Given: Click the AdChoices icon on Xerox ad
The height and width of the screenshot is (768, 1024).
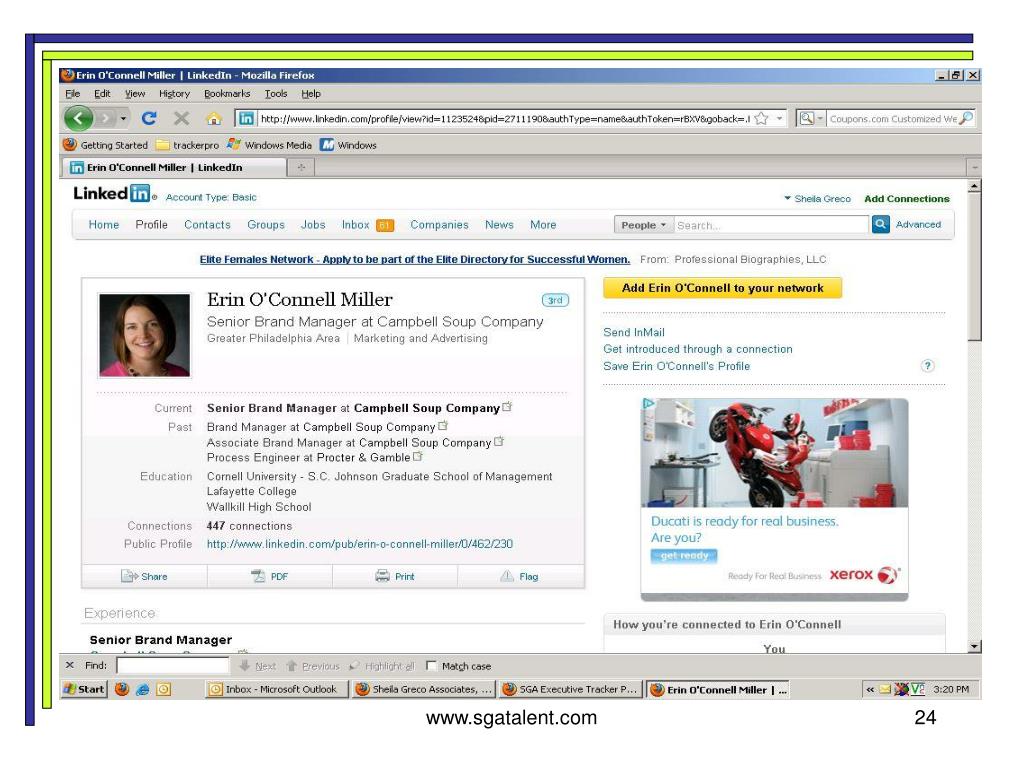Looking at the screenshot, I should (x=648, y=404).
